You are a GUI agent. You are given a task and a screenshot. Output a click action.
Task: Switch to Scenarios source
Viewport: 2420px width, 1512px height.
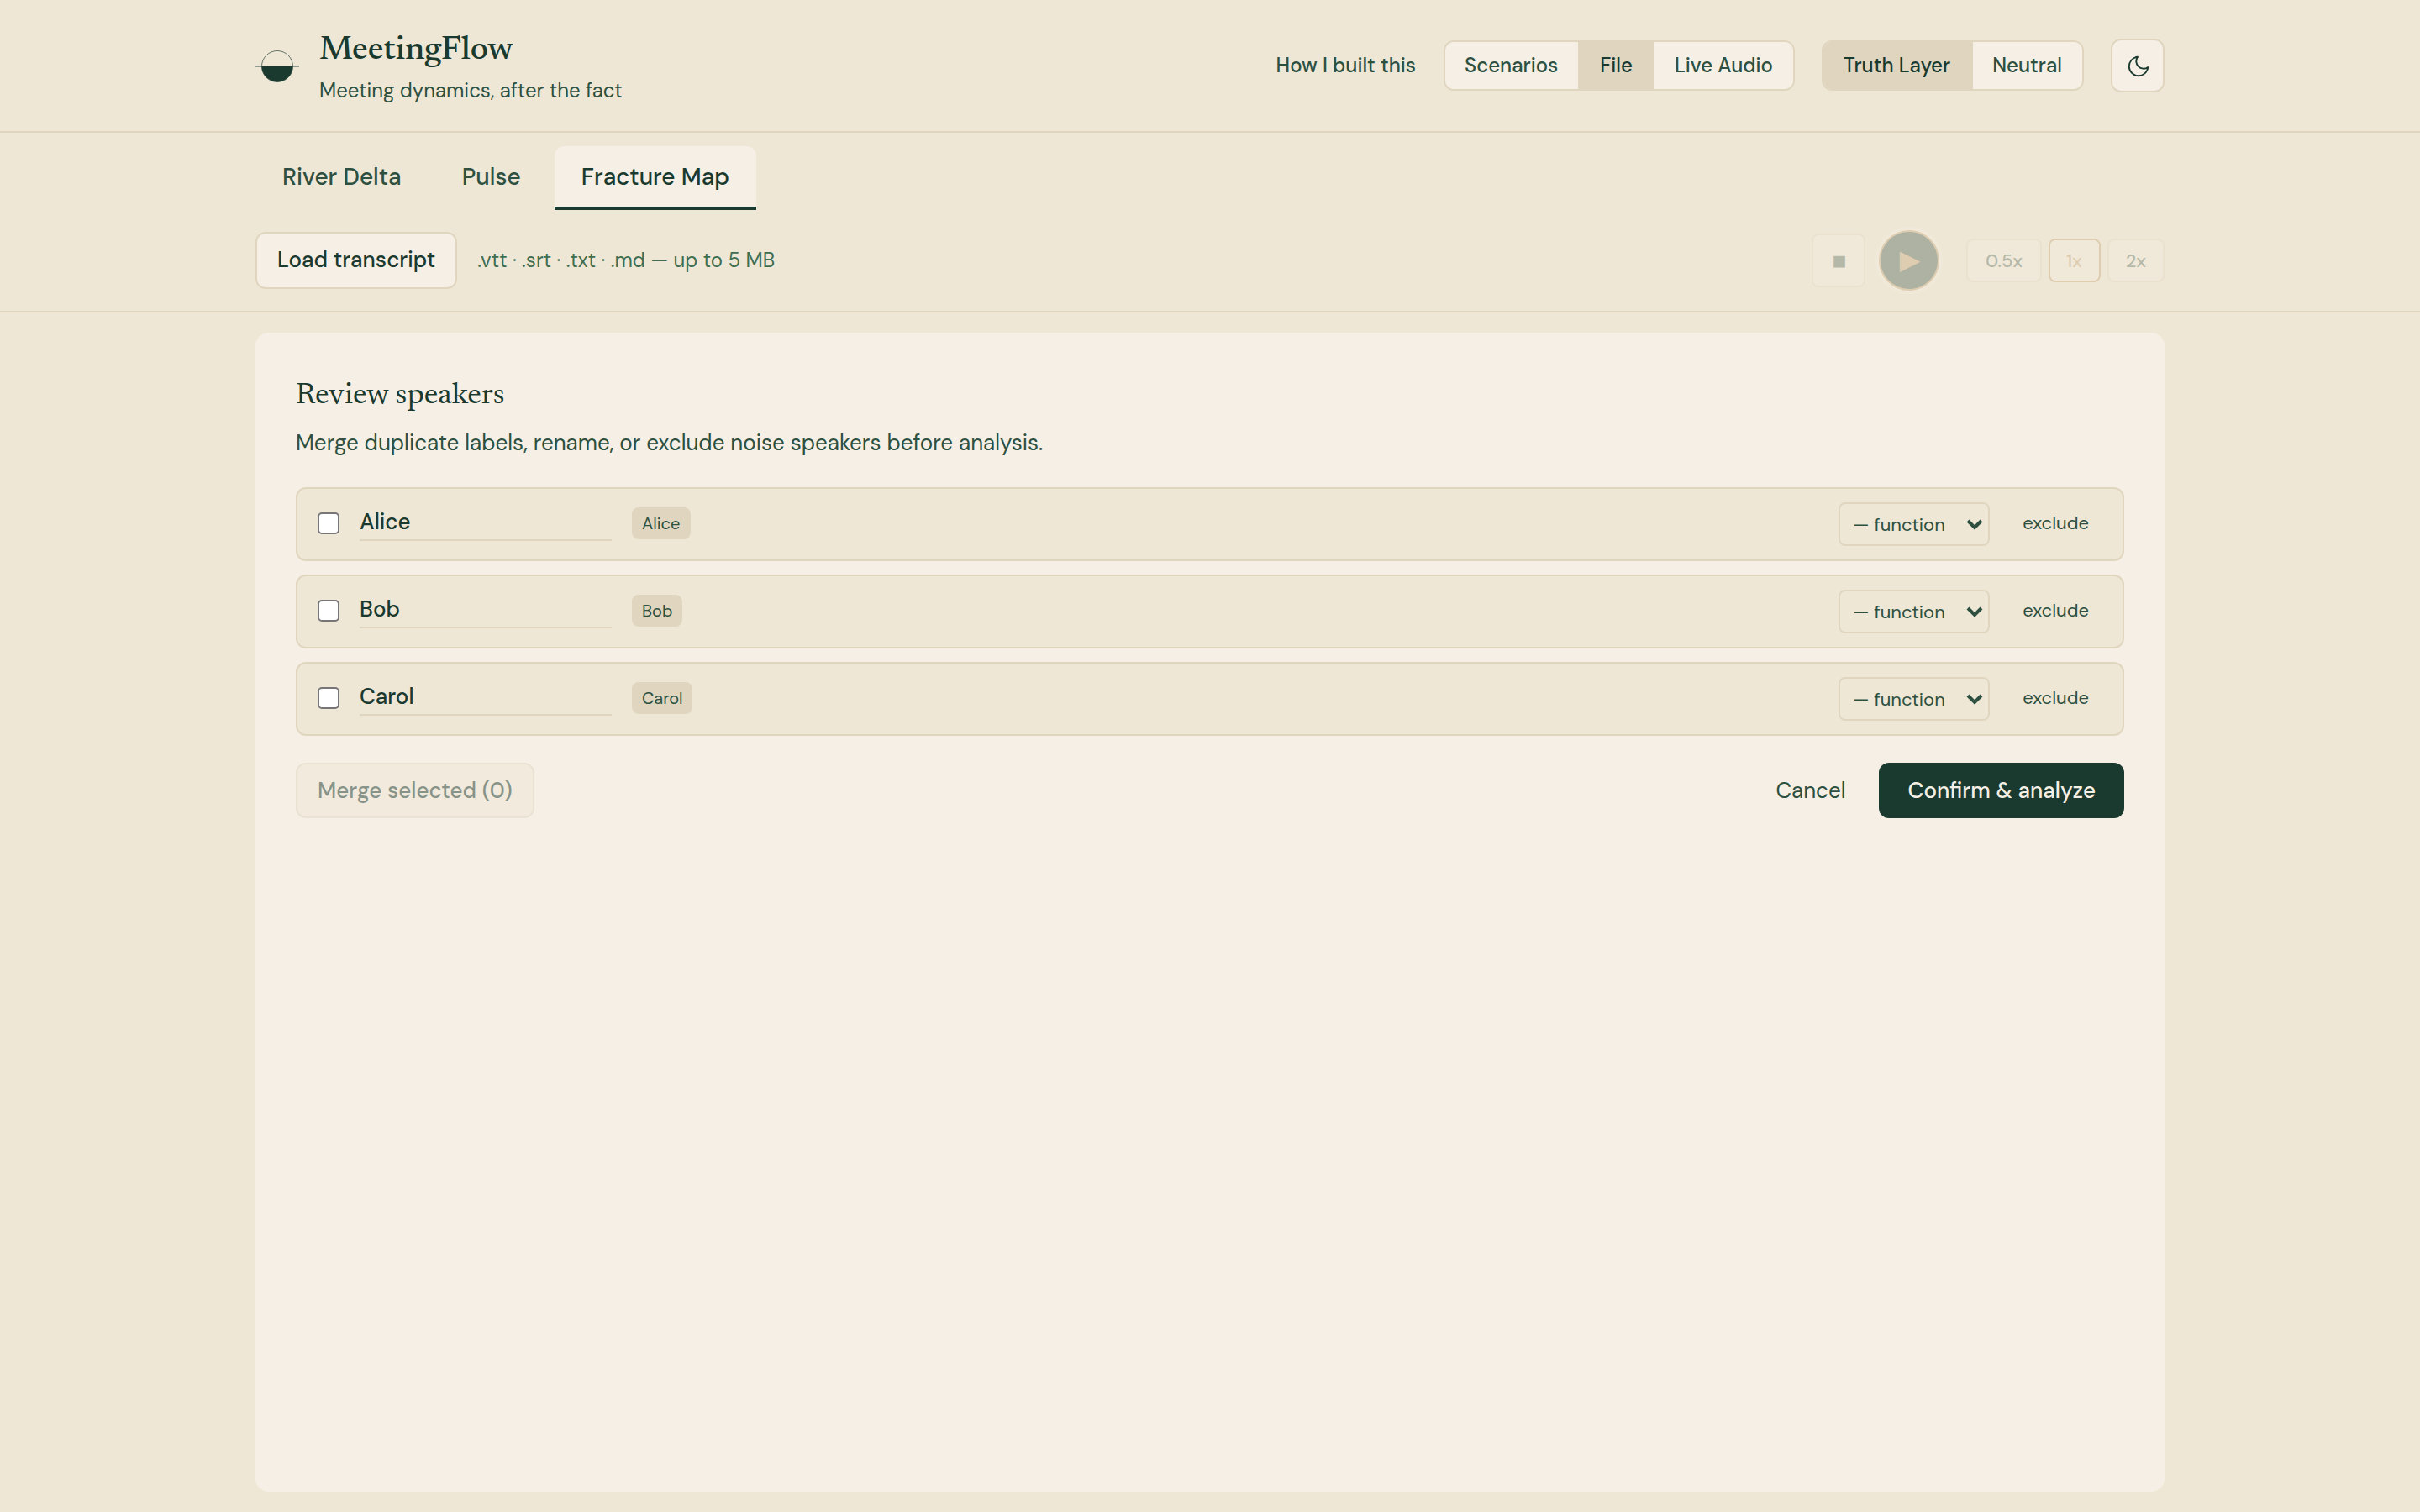coord(1510,66)
